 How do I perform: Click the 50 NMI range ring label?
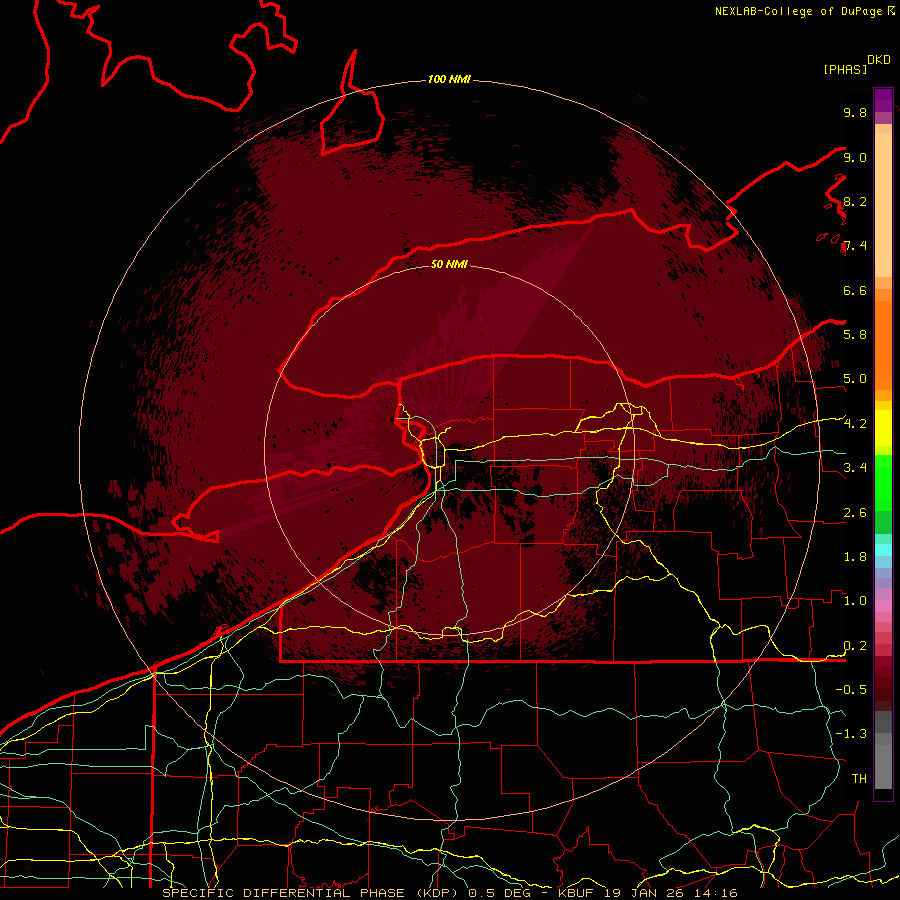(x=449, y=264)
